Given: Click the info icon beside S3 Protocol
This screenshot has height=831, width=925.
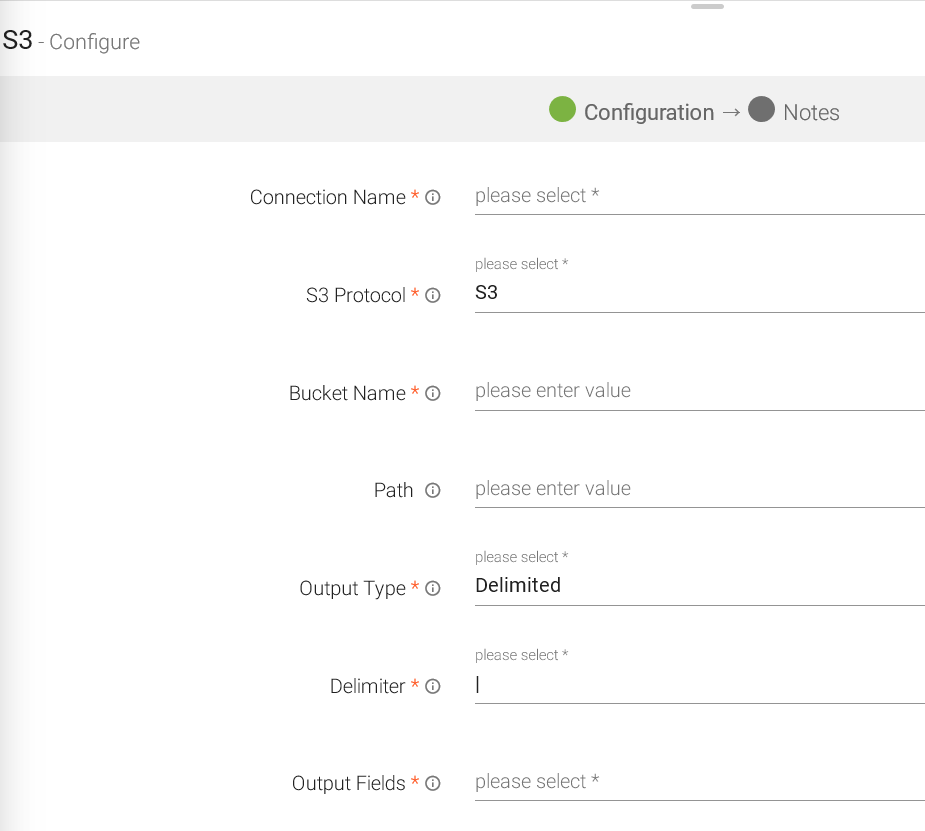Looking at the screenshot, I should [433, 296].
